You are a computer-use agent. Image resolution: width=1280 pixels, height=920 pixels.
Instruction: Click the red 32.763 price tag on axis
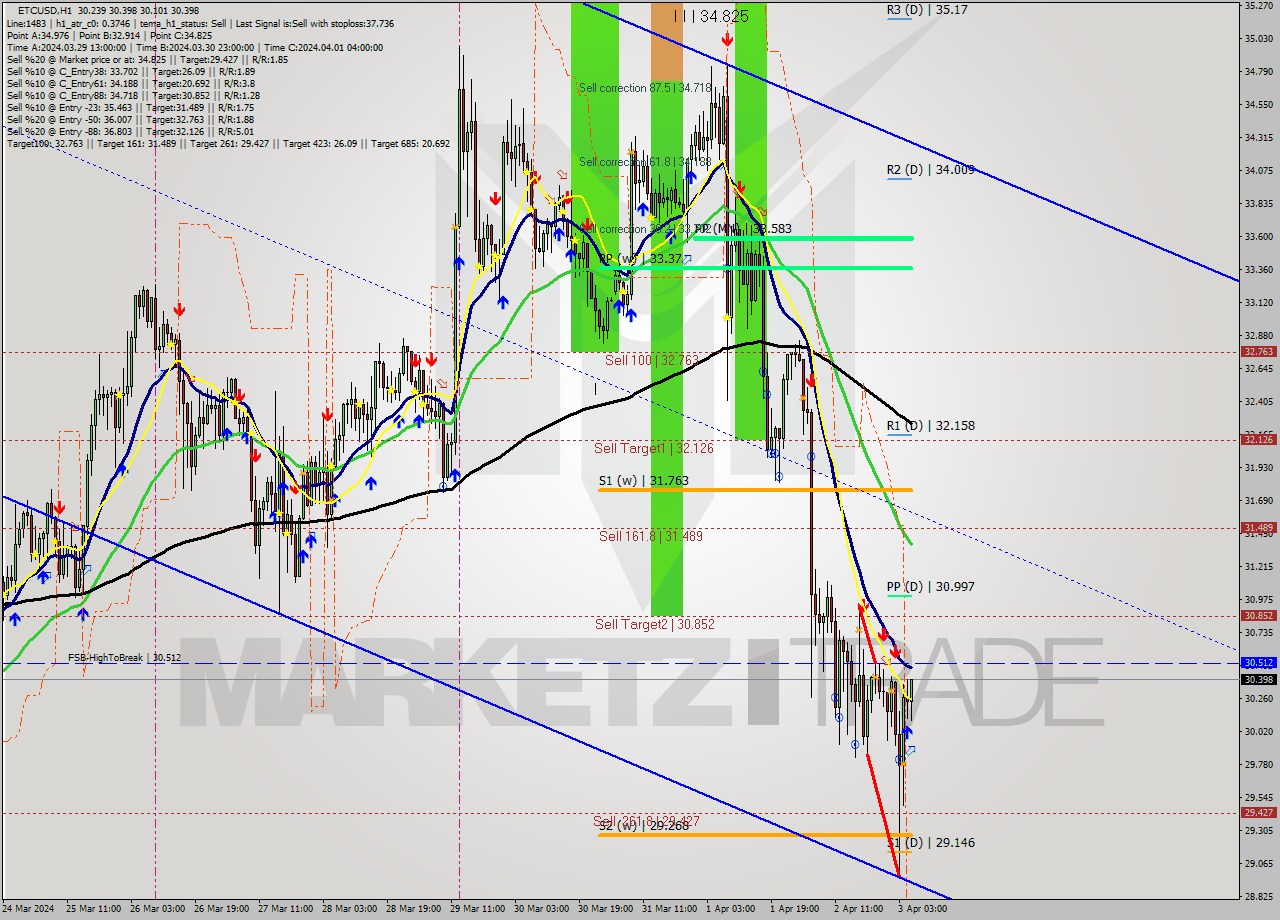coord(1258,352)
